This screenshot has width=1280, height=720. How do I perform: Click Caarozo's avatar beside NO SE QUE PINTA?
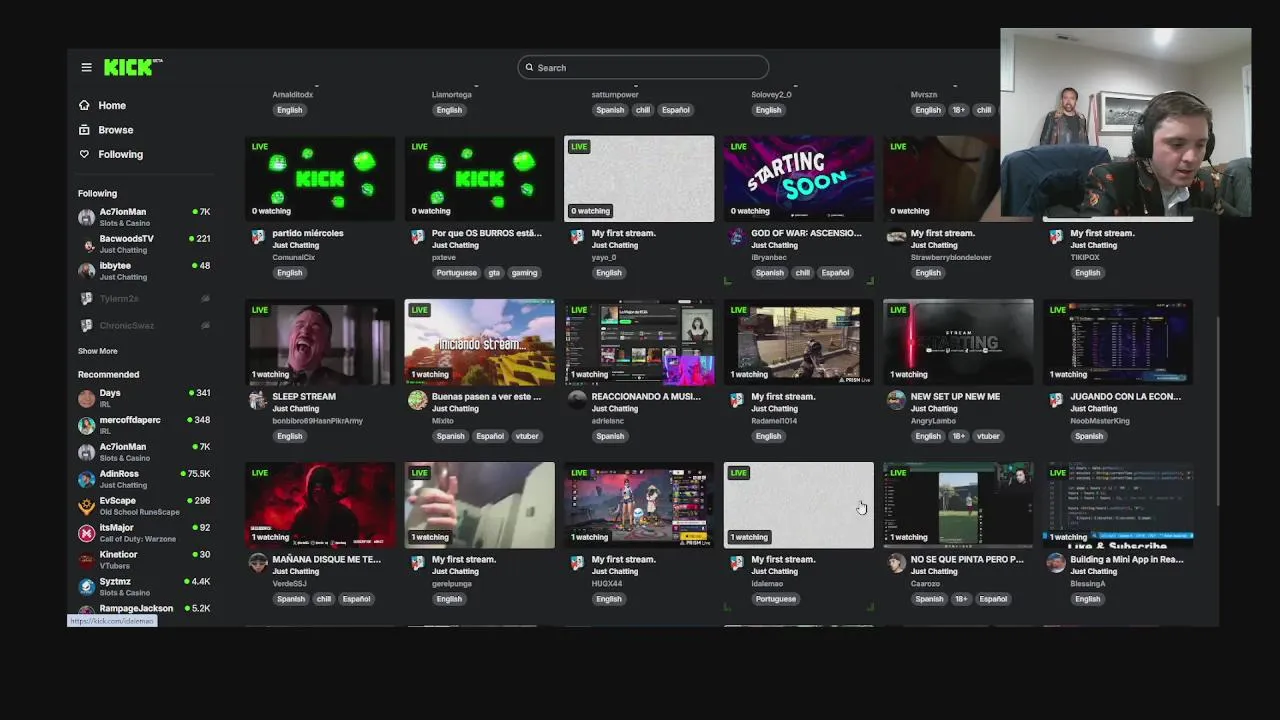(897, 563)
